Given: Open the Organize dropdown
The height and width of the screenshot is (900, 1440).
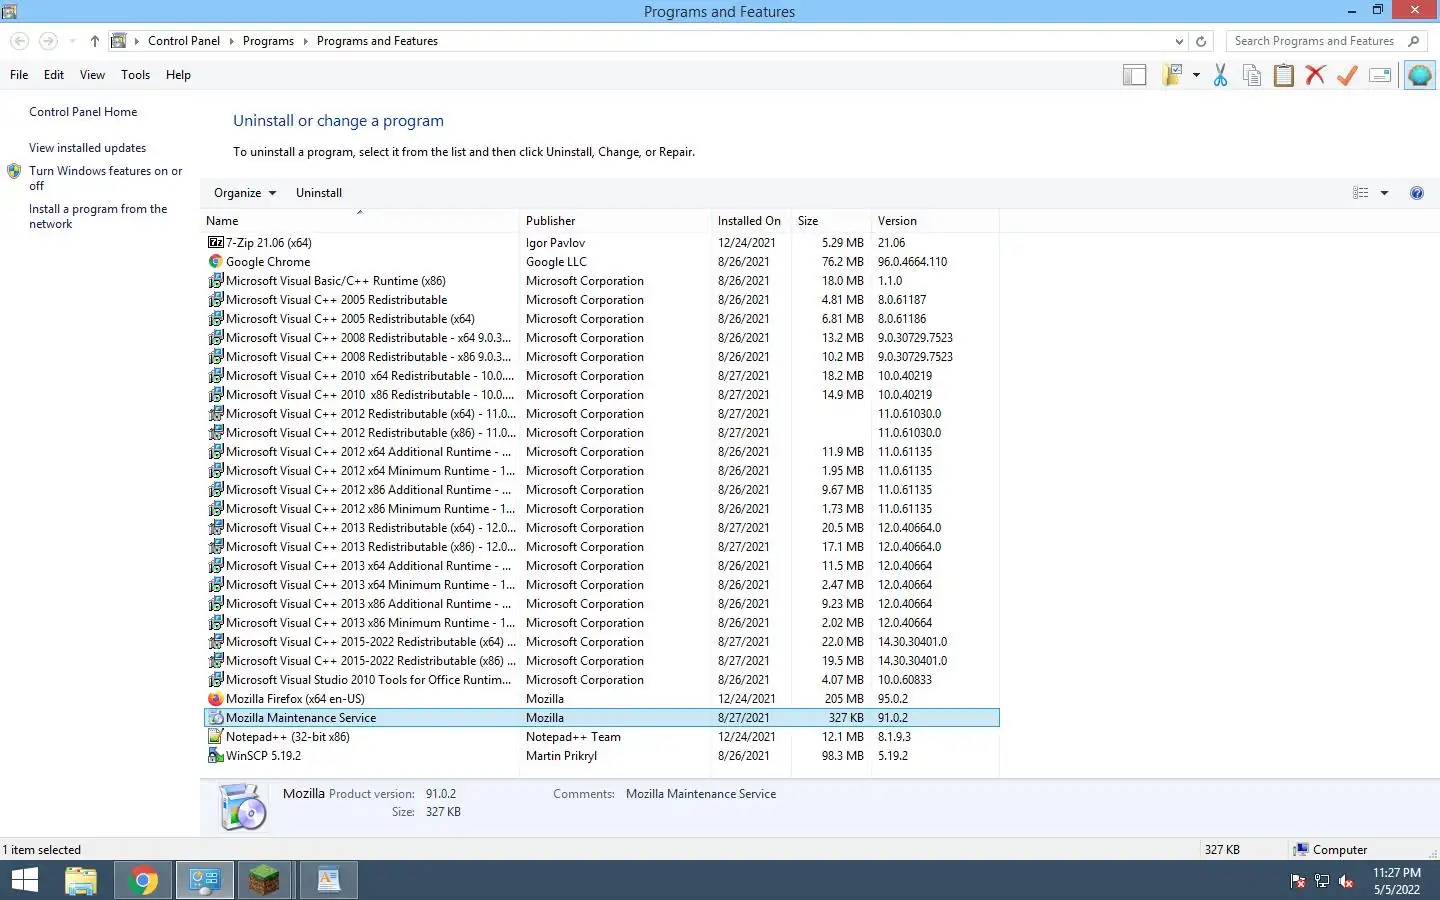Looking at the screenshot, I should pyautogui.click(x=244, y=193).
